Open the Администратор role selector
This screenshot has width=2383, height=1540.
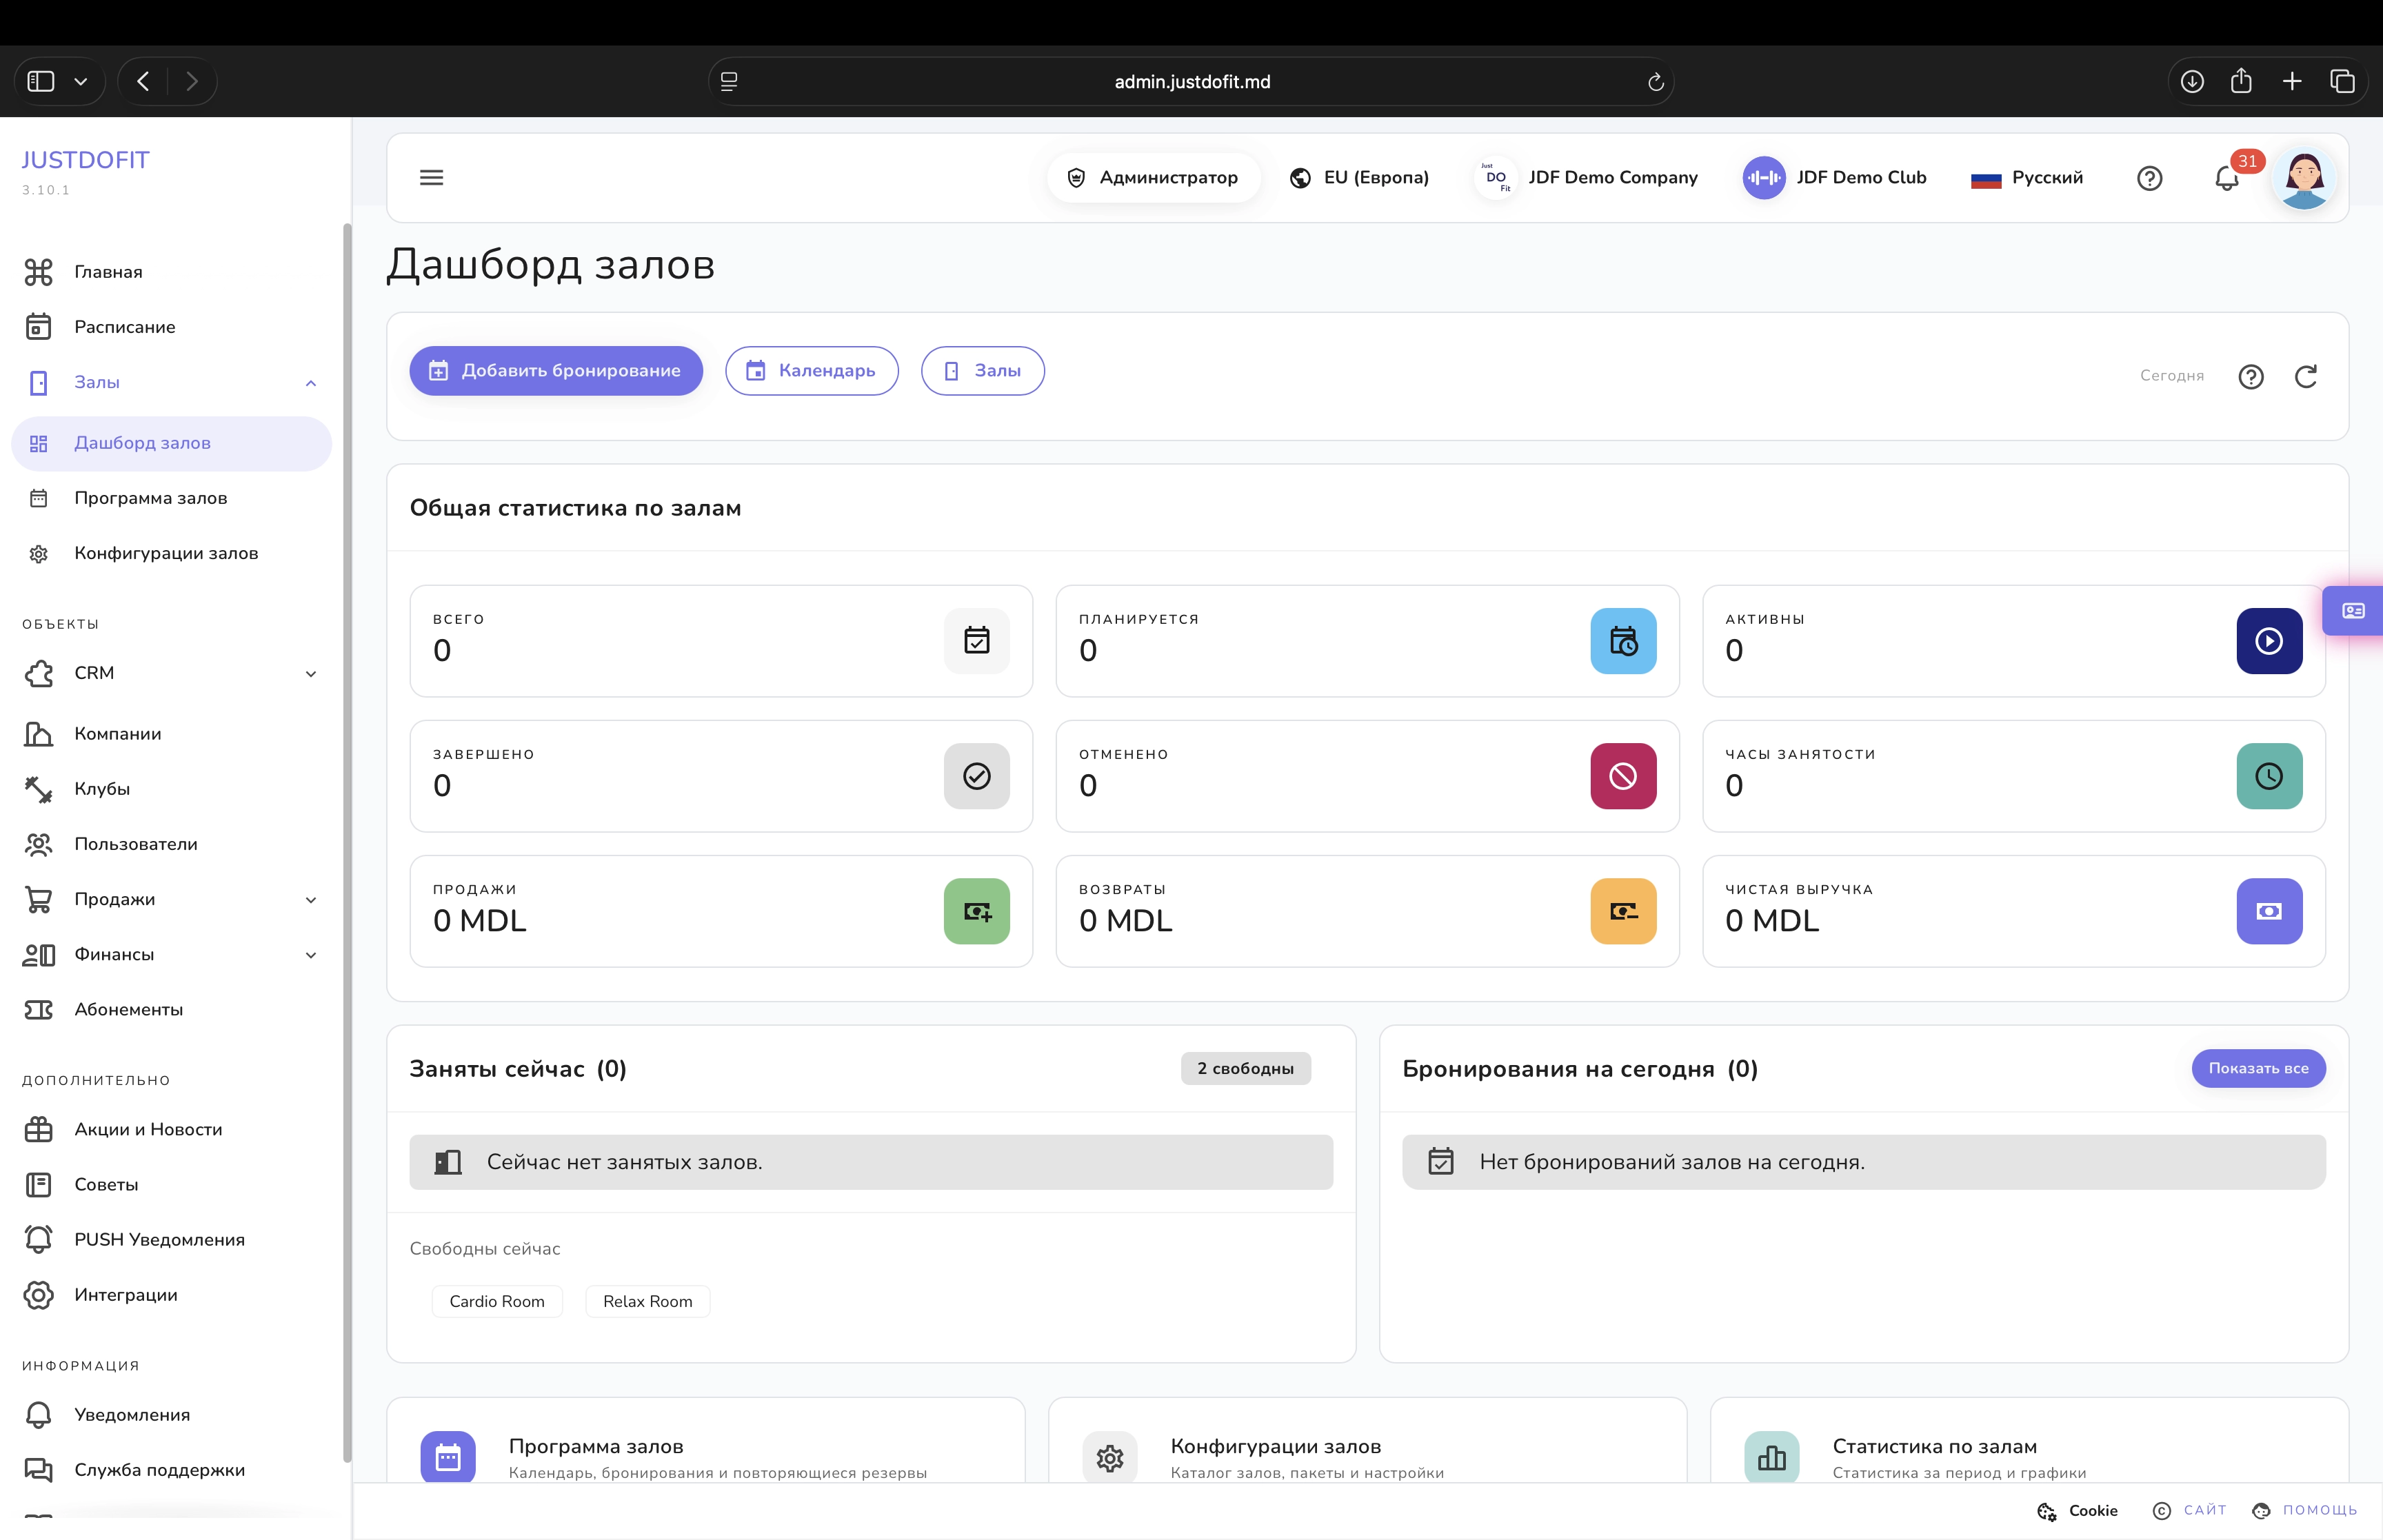pos(1153,178)
